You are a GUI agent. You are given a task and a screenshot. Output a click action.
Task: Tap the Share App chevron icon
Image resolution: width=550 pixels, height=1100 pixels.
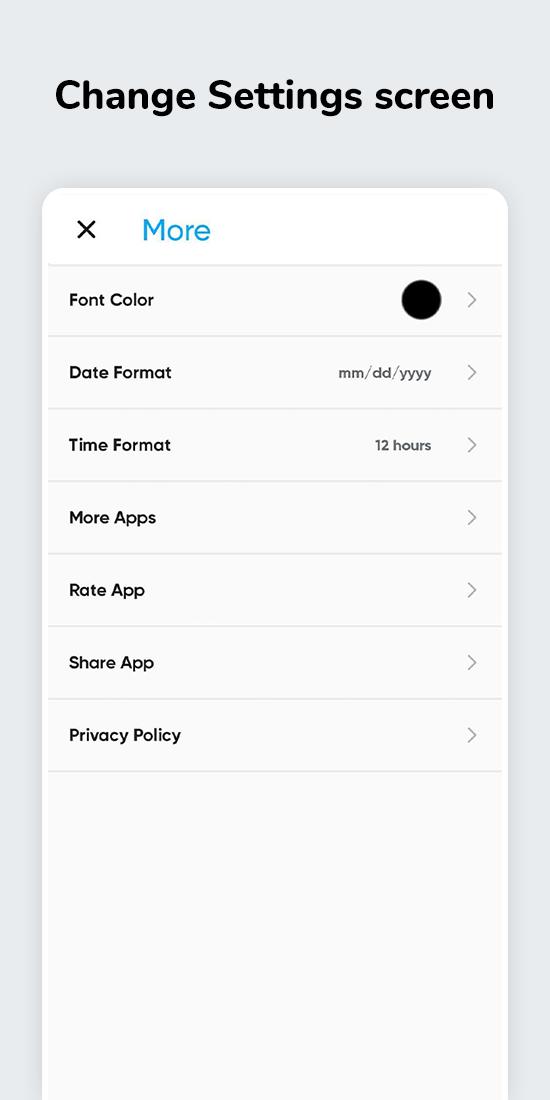(471, 662)
